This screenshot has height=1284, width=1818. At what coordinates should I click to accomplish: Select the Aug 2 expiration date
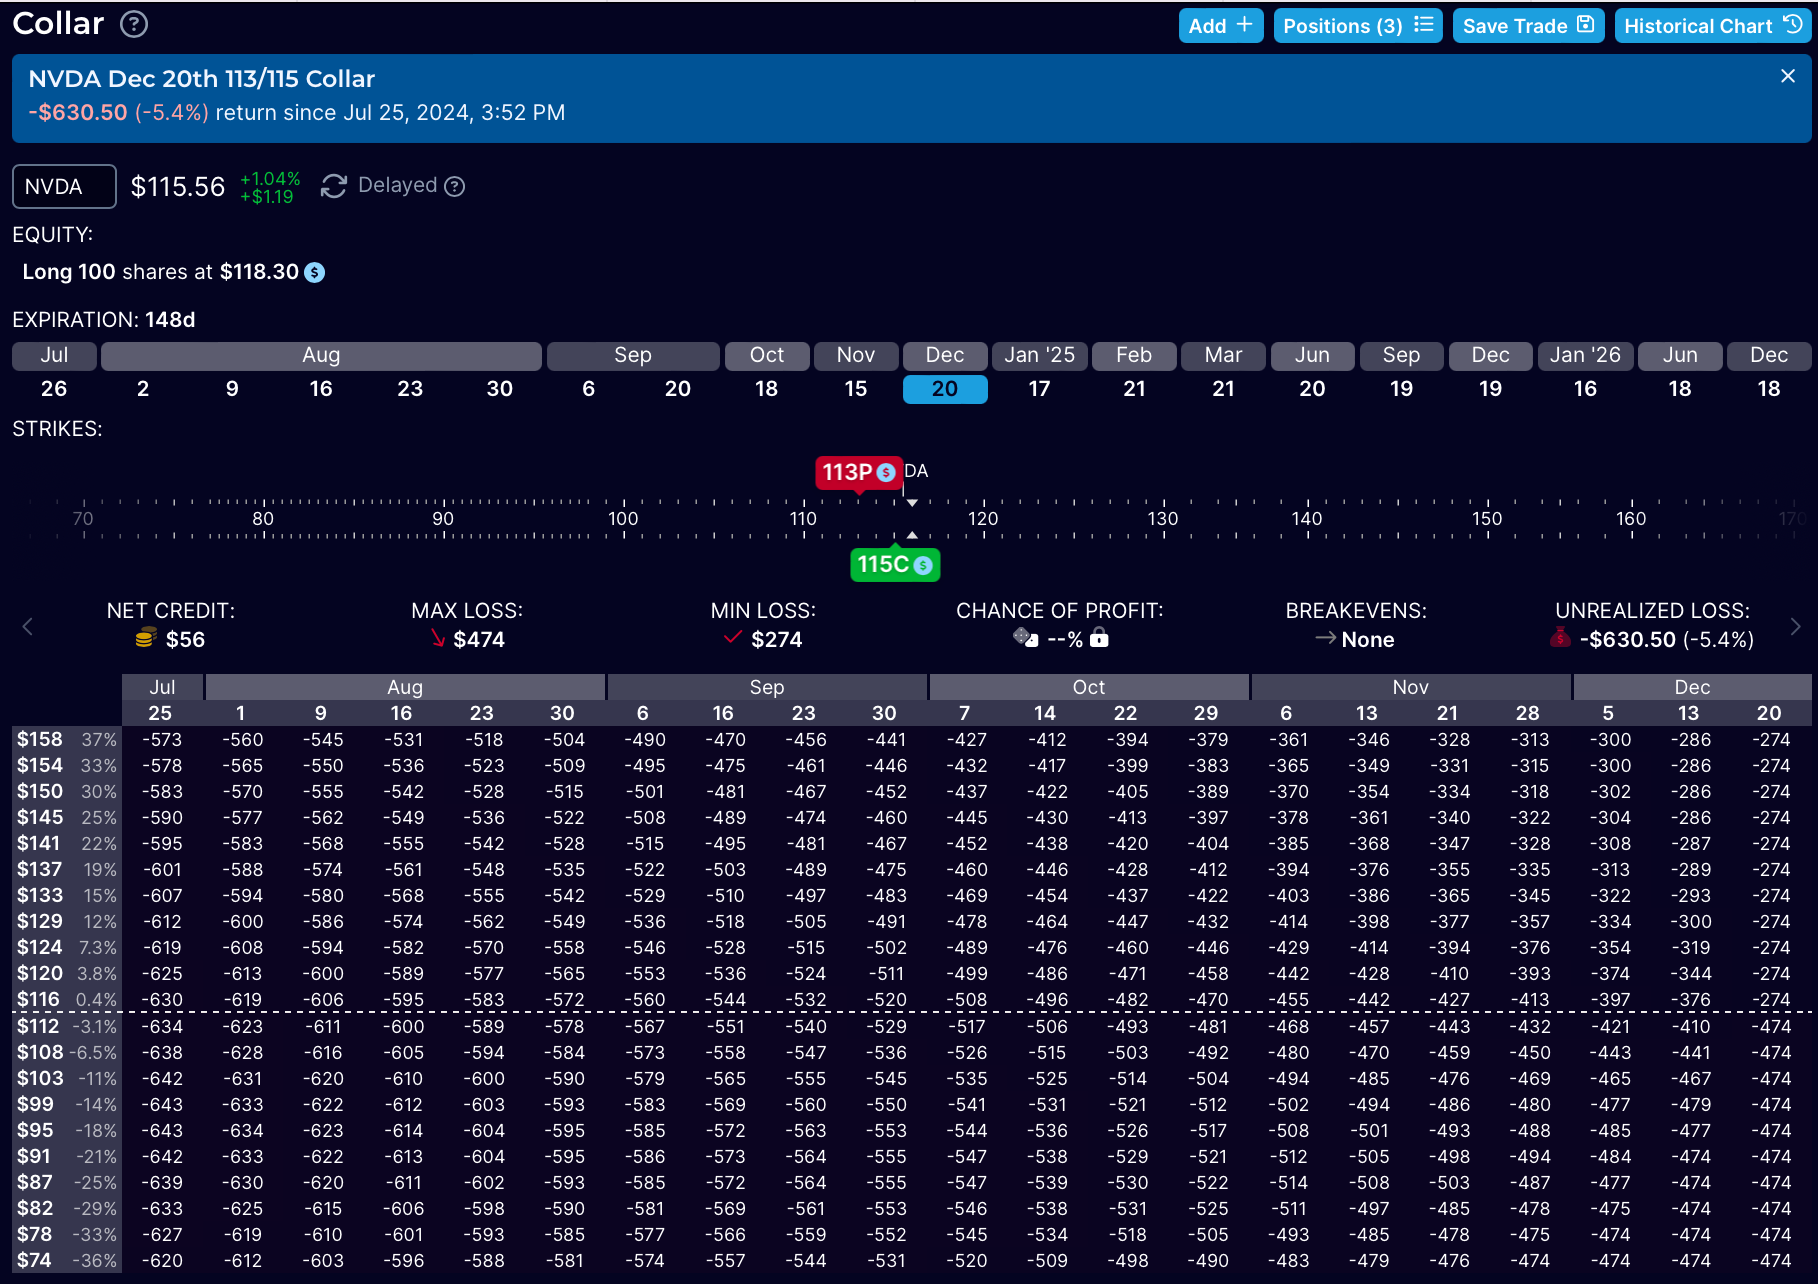(x=143, y=389)
